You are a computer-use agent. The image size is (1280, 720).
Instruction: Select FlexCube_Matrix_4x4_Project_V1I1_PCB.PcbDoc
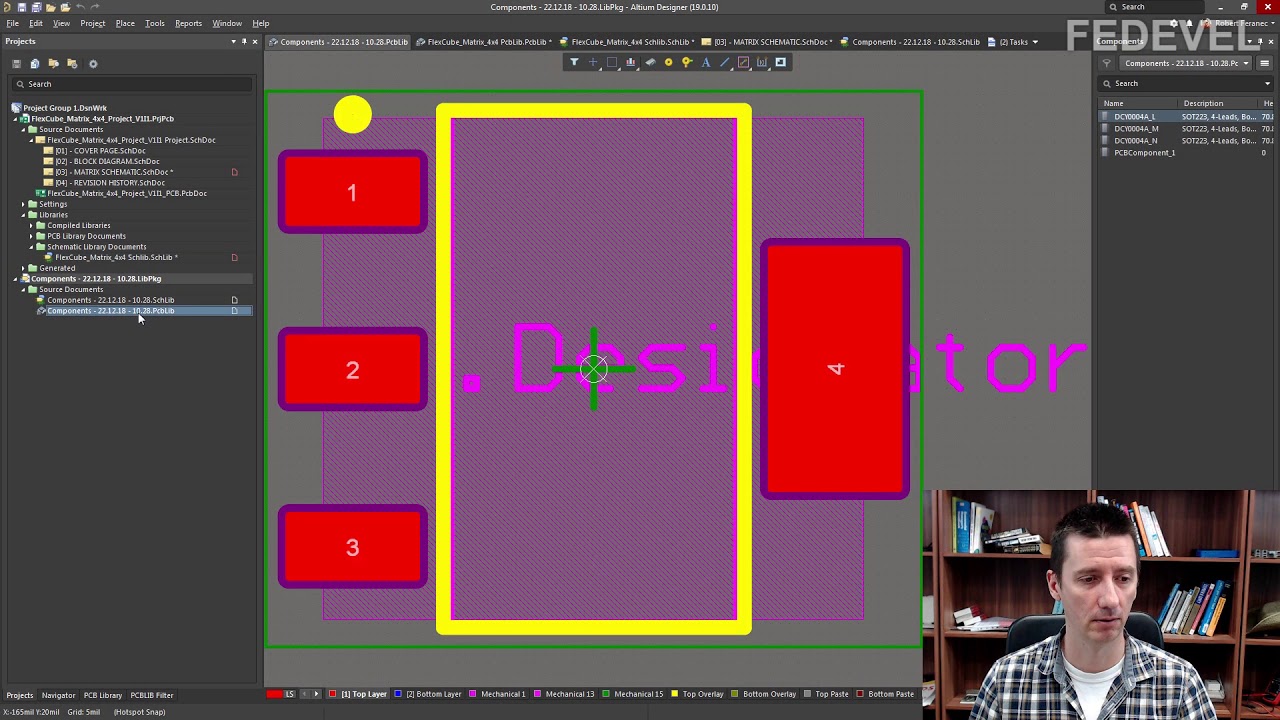click(127, 193)
